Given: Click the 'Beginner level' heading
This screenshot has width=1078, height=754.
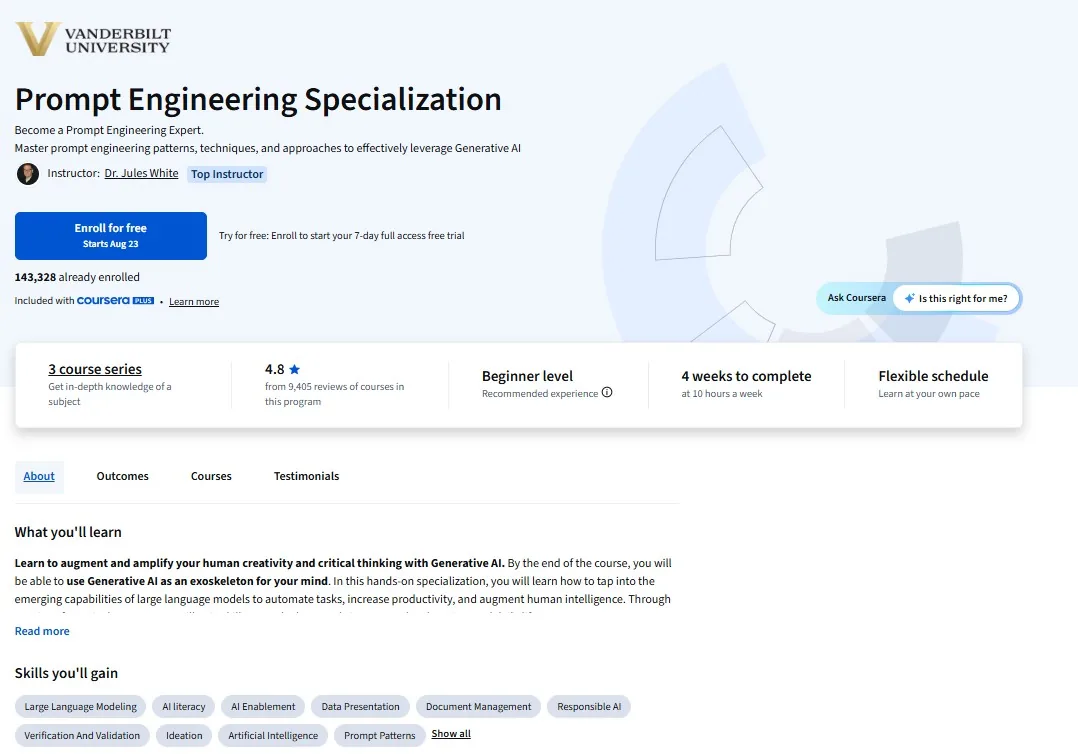Looking at the screenshot, I should point(527,376).
